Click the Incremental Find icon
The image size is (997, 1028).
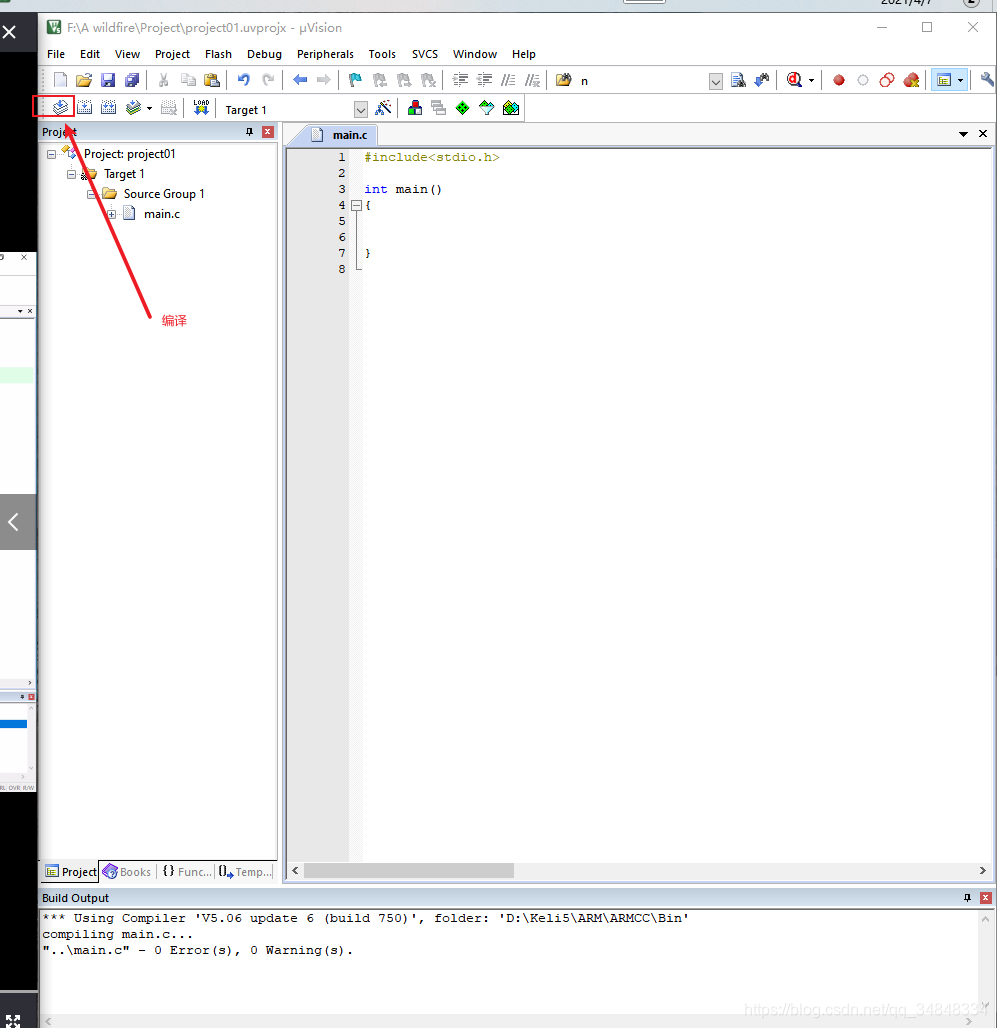pos(762,80)
